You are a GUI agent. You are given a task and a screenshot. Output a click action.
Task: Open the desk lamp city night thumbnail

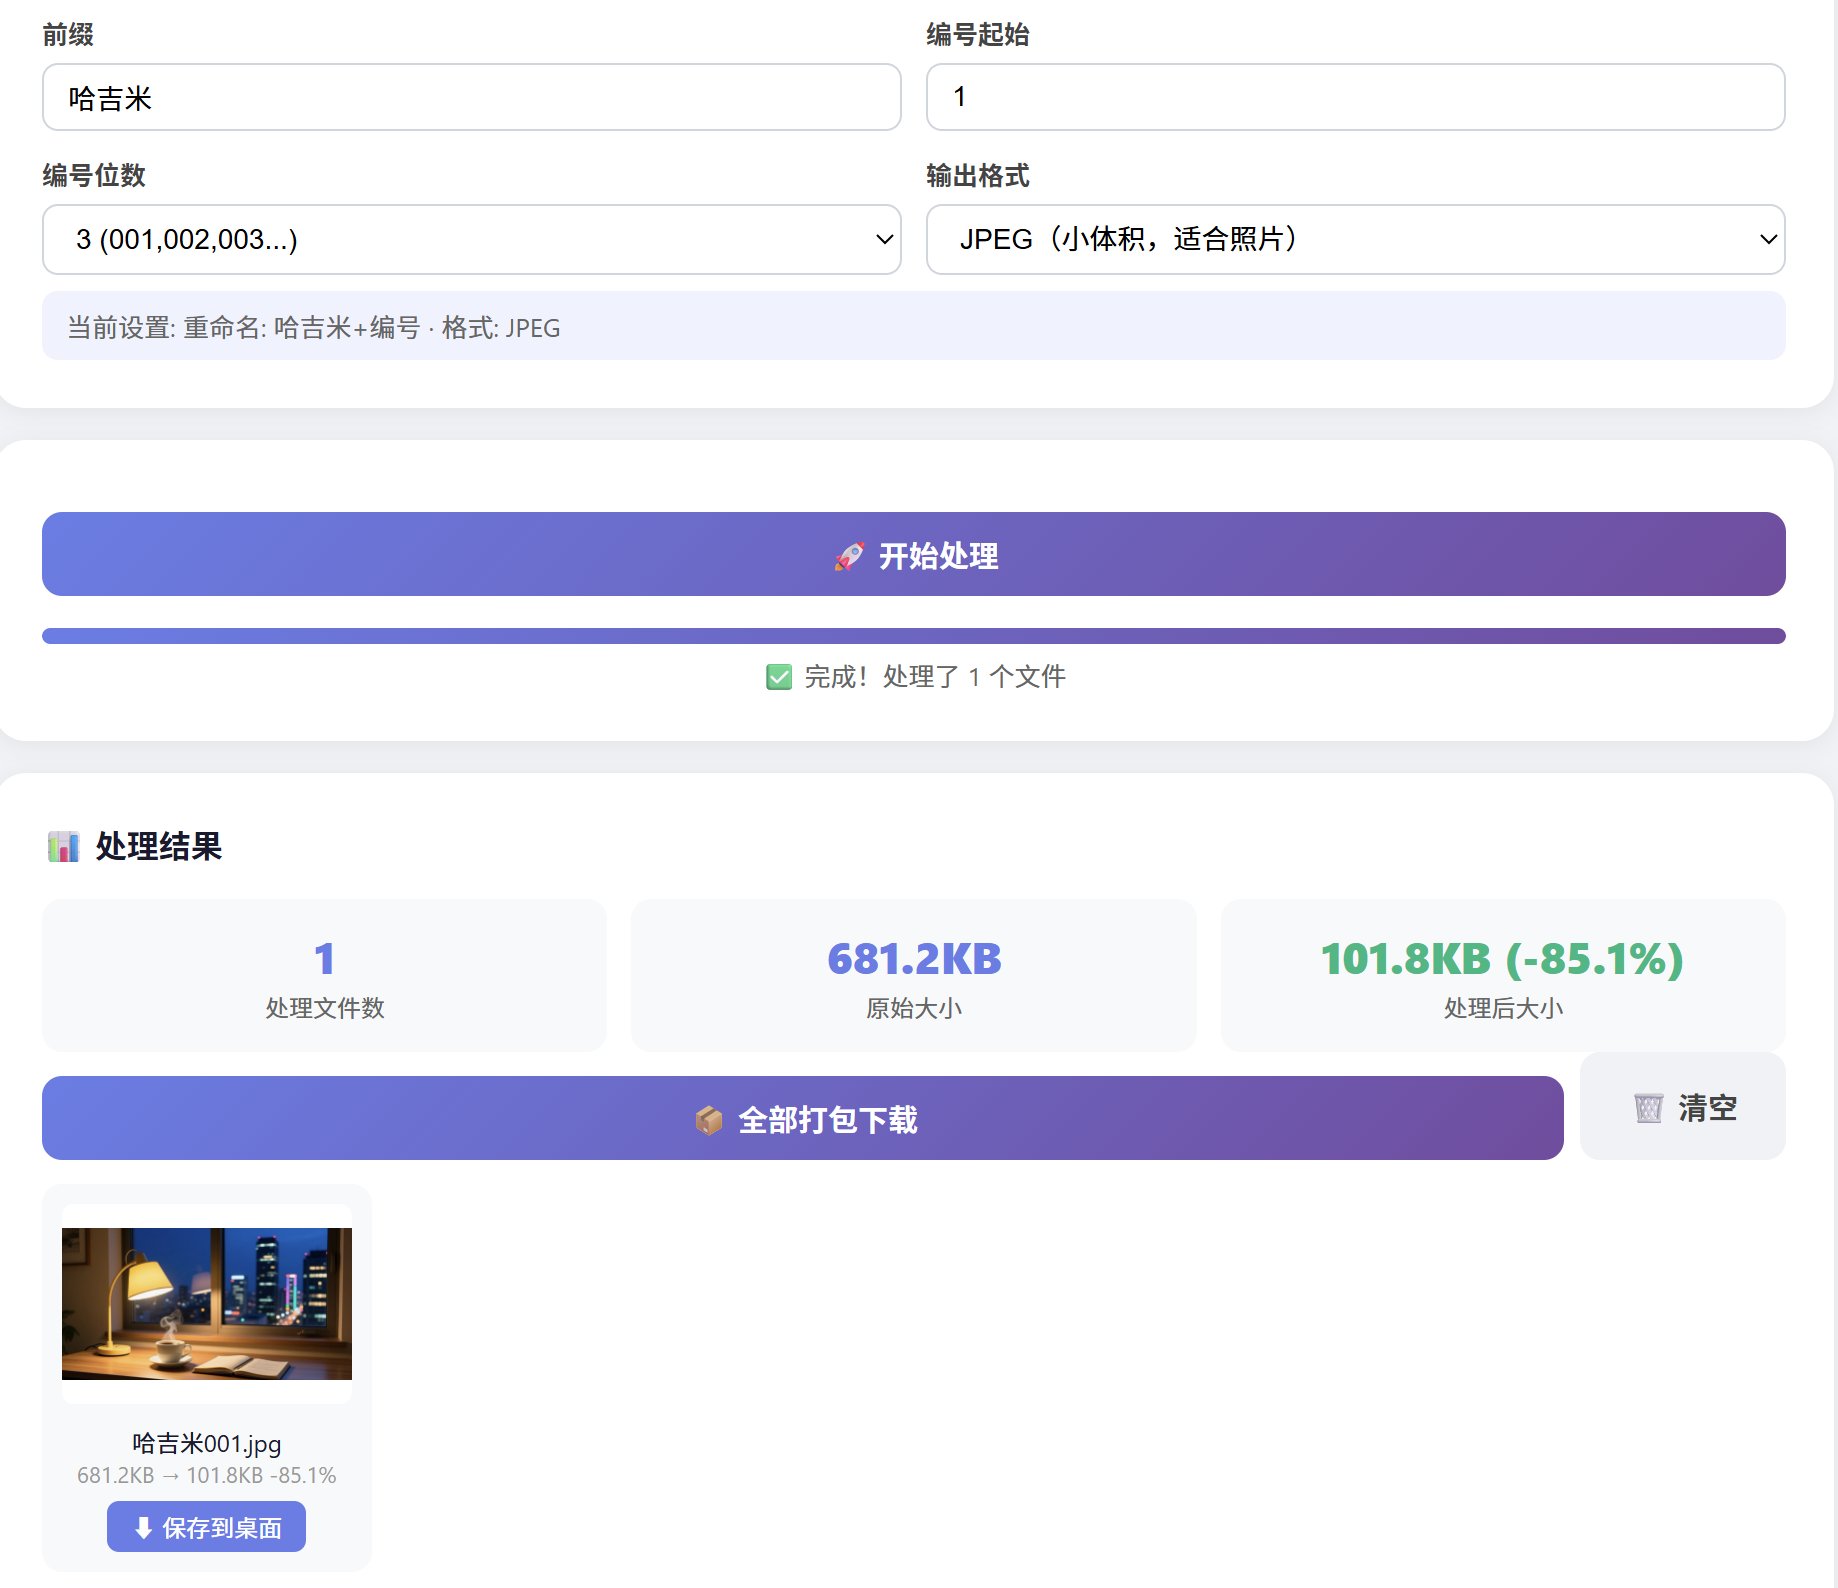click(x=207, y=1304)
